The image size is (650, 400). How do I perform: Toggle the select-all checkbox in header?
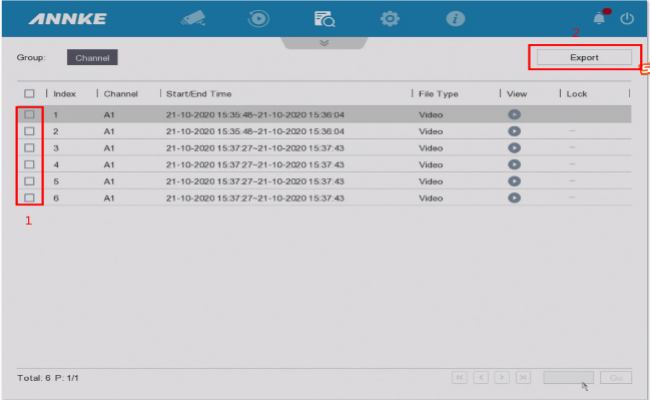point(29,93)
